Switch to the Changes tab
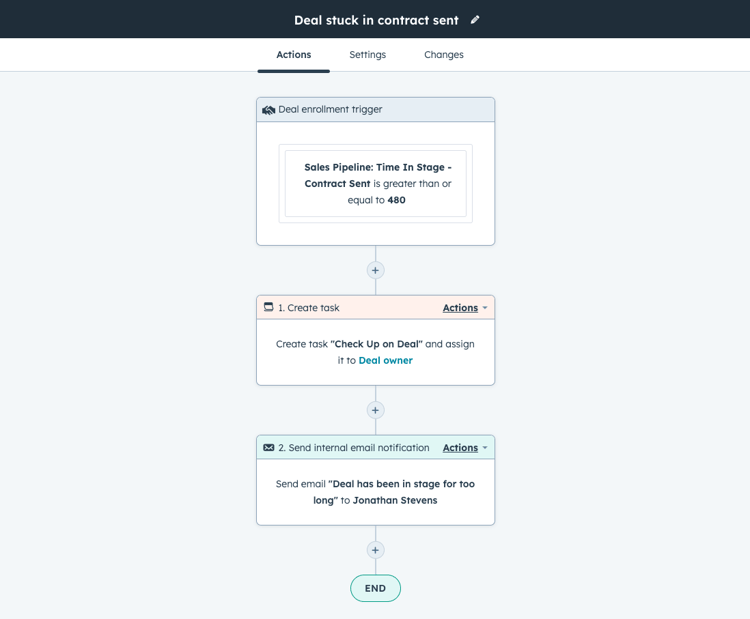 coord(444,55)
